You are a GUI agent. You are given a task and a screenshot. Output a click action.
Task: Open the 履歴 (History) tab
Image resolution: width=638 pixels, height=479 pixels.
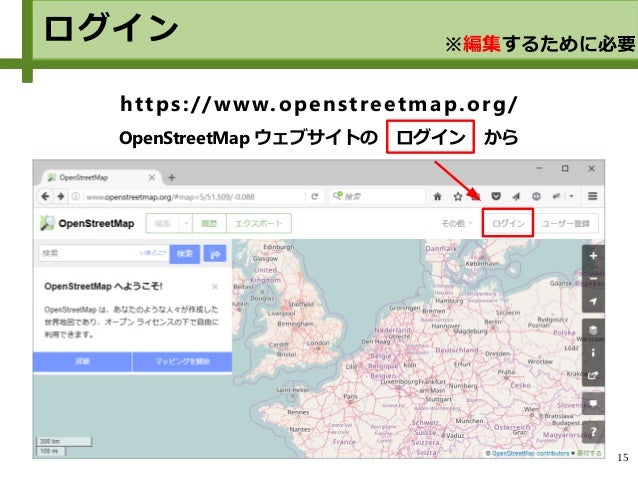coord(209,223)
